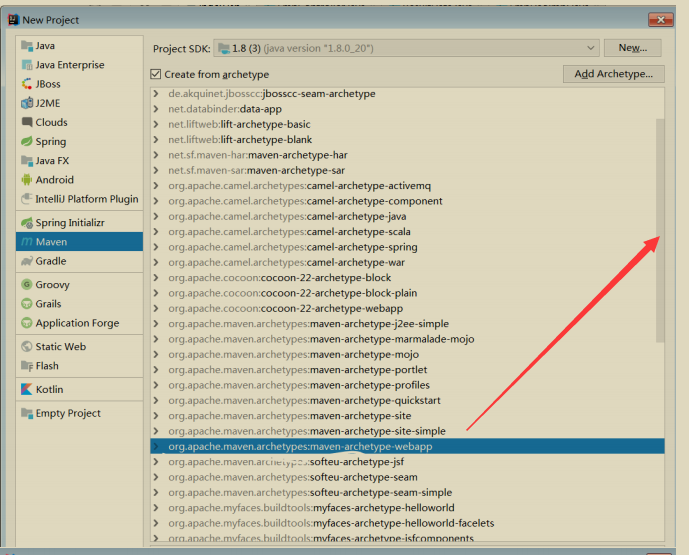
Task: Click the Flash icon
Action: click(27, 366)
